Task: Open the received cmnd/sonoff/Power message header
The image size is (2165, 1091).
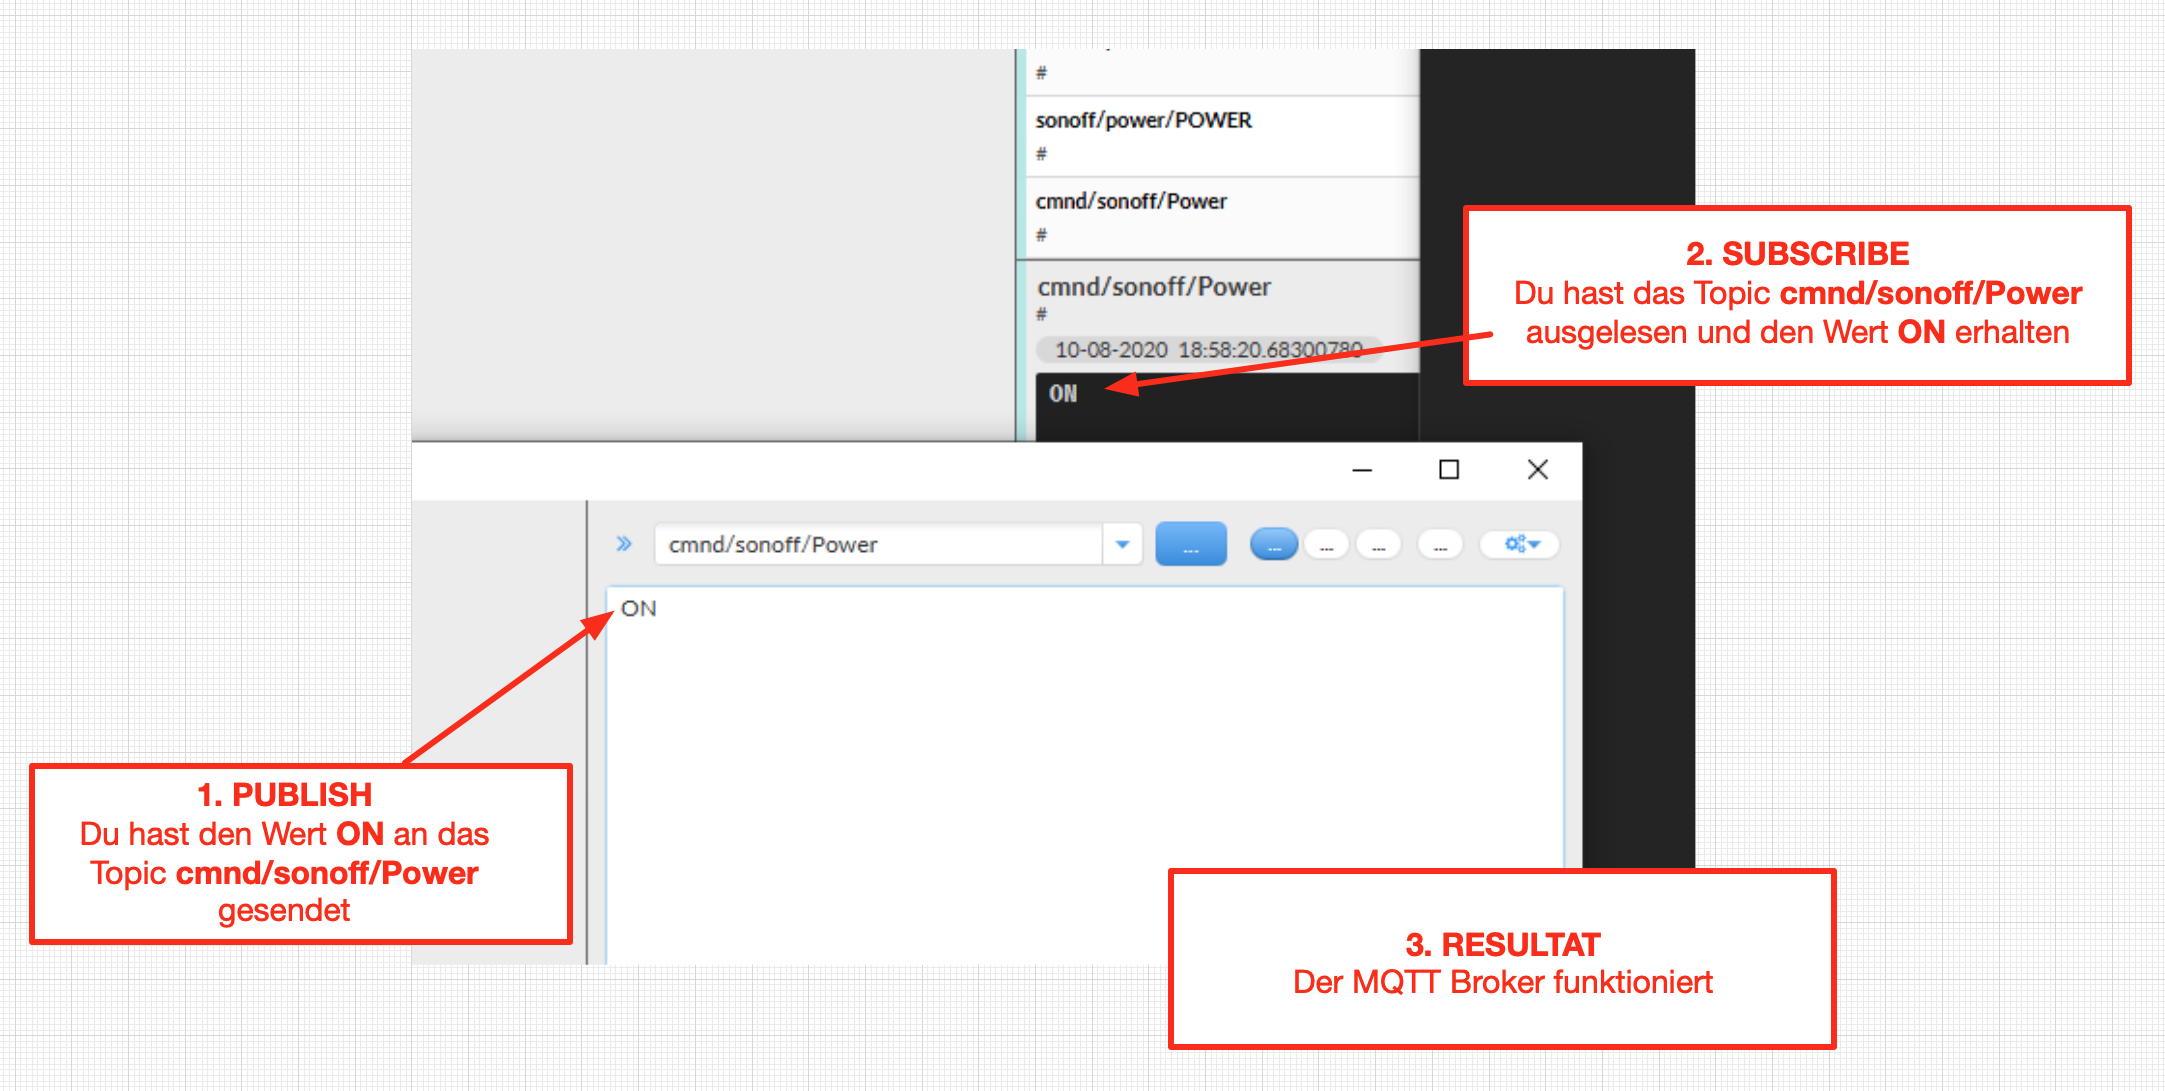Action: [x=1154, y=288]
